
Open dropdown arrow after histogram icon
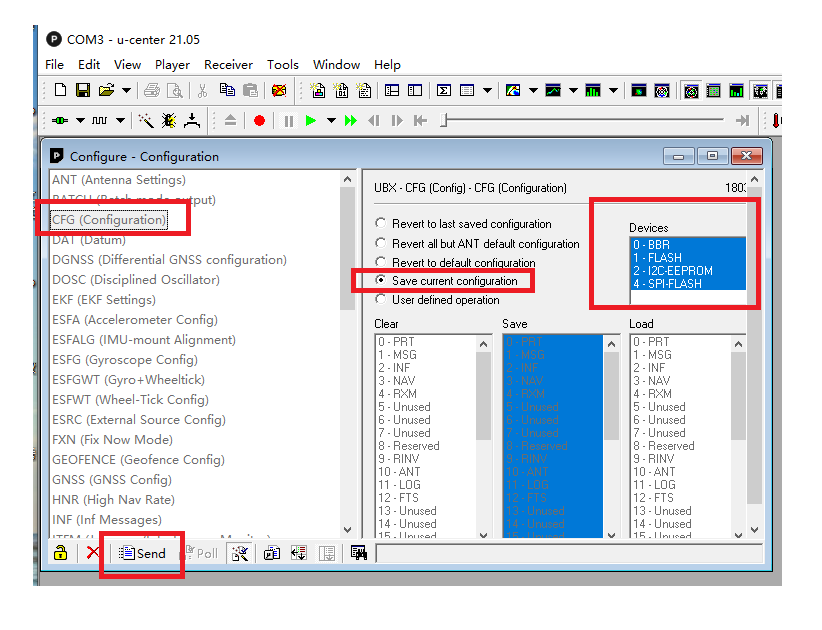(613, 91)
